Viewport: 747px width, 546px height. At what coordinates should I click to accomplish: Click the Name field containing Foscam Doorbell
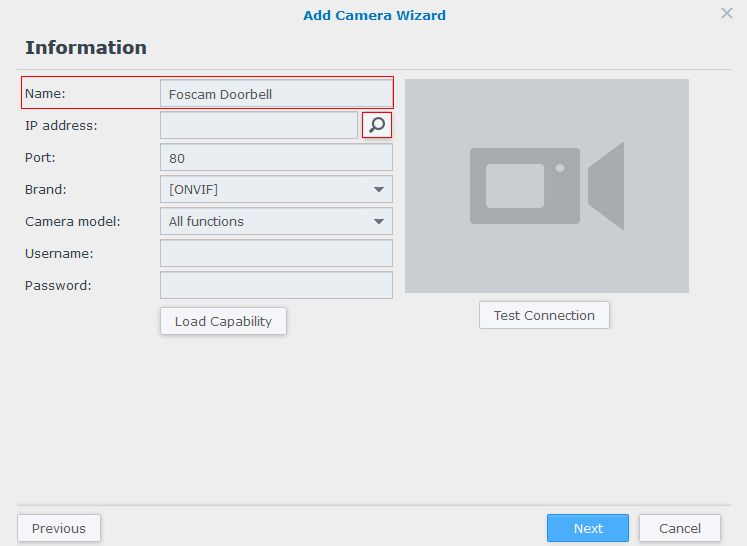[x=276, y=94]
